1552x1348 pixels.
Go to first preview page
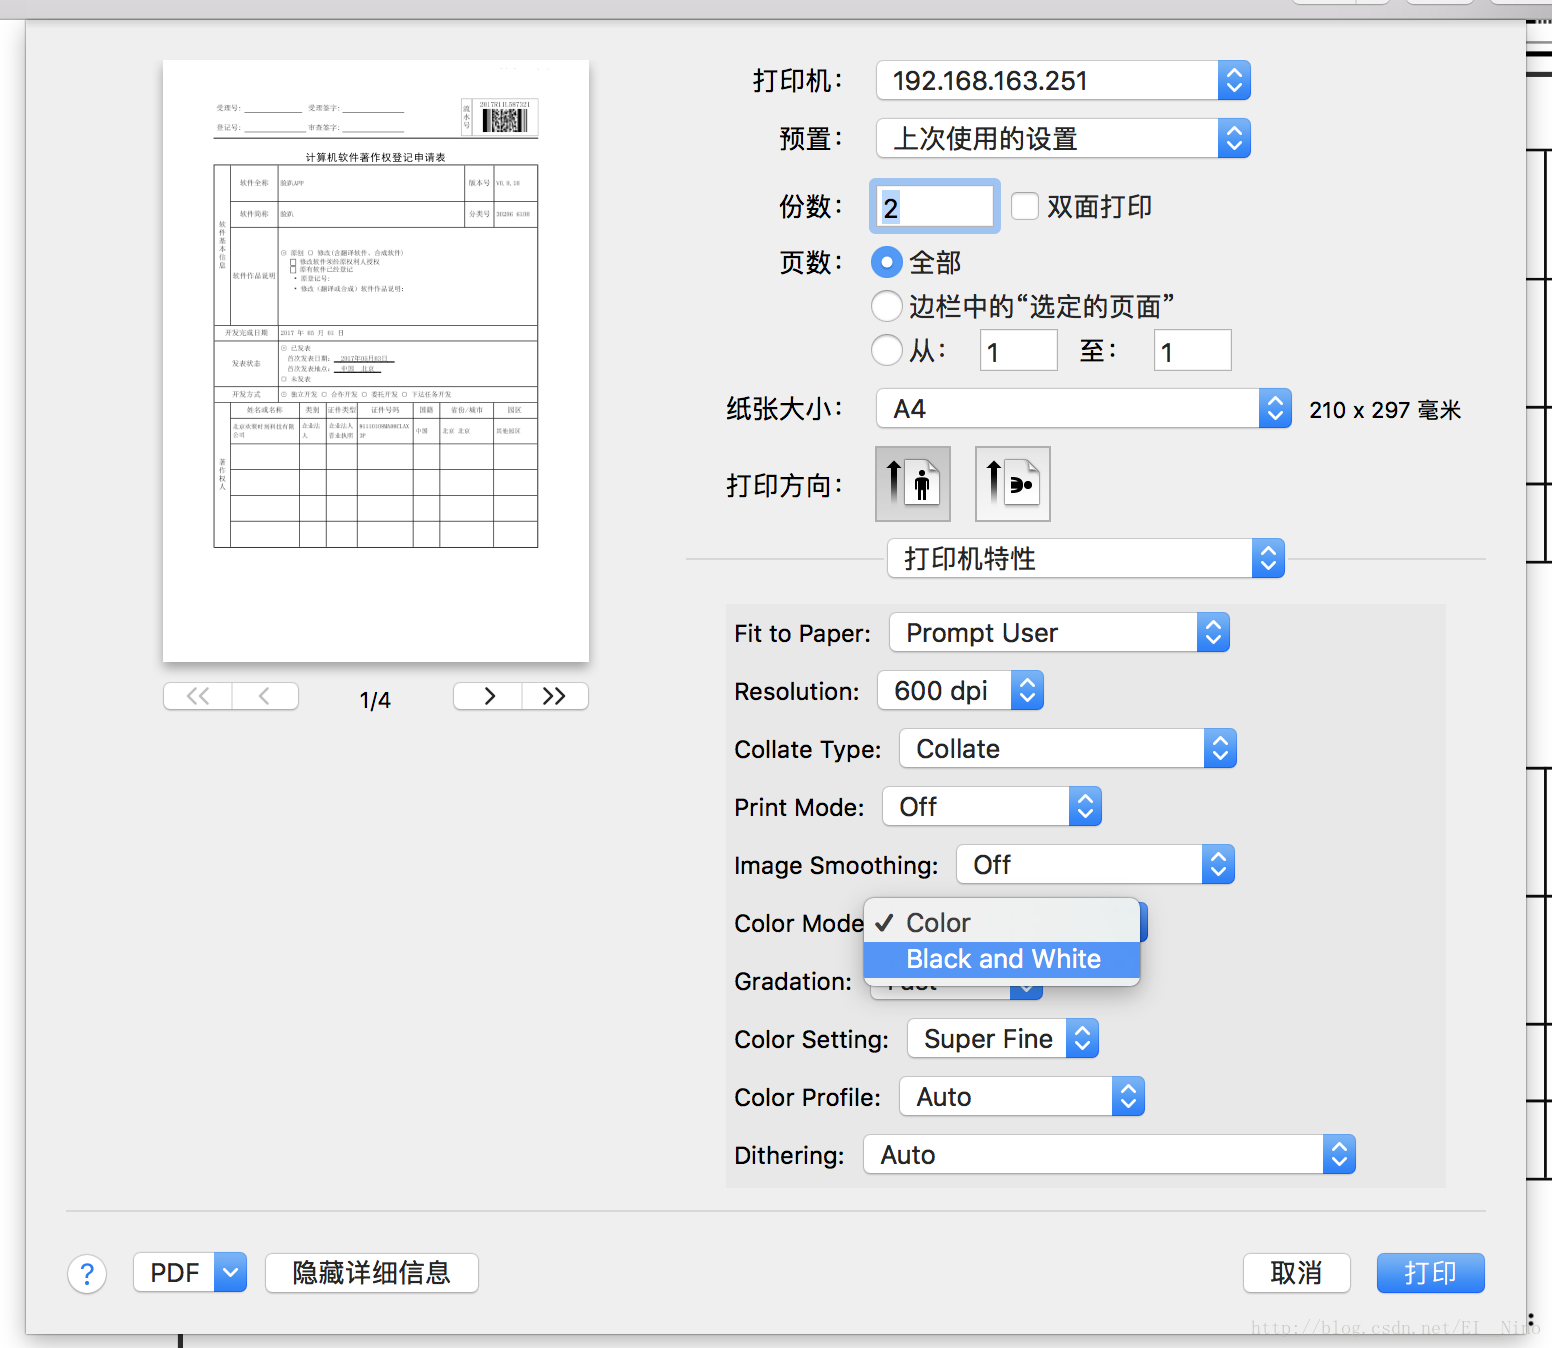(198, 696)
